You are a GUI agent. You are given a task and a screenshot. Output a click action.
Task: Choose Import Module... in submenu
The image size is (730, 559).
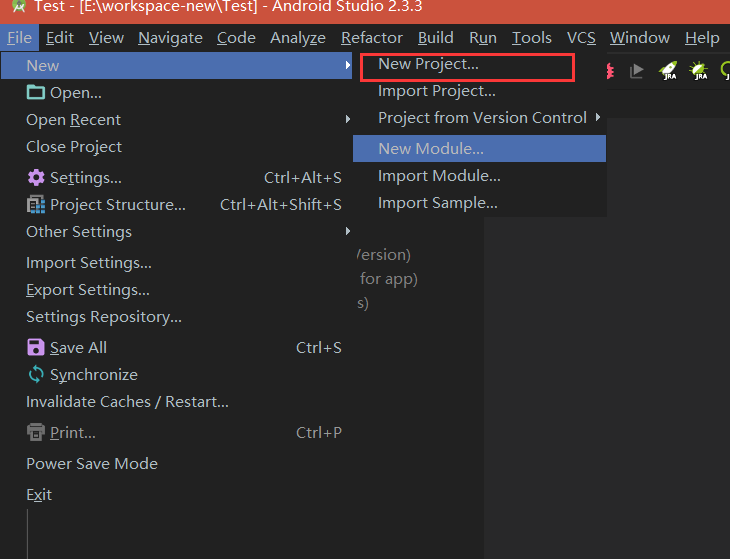coord(480,175)
